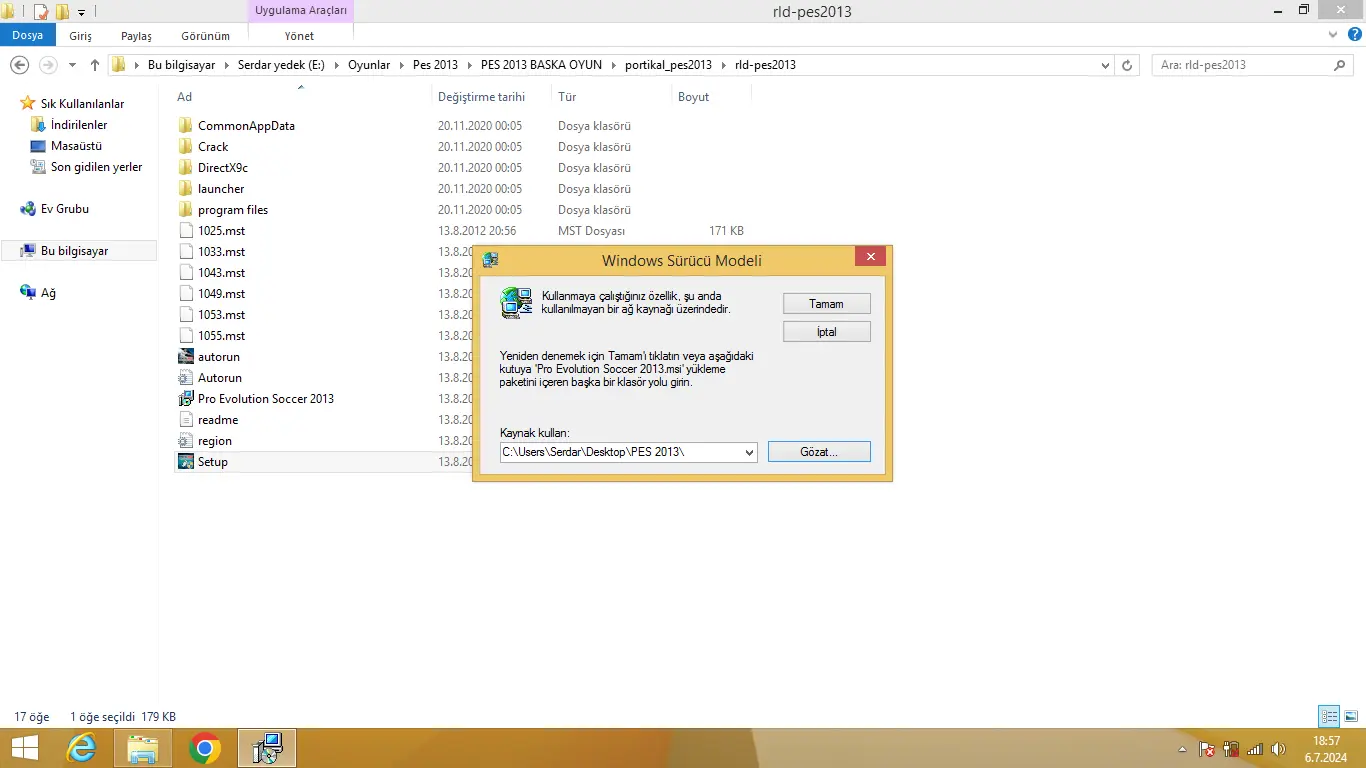
Task: Open Masaüstü in navigation pane
Action: 76,146
